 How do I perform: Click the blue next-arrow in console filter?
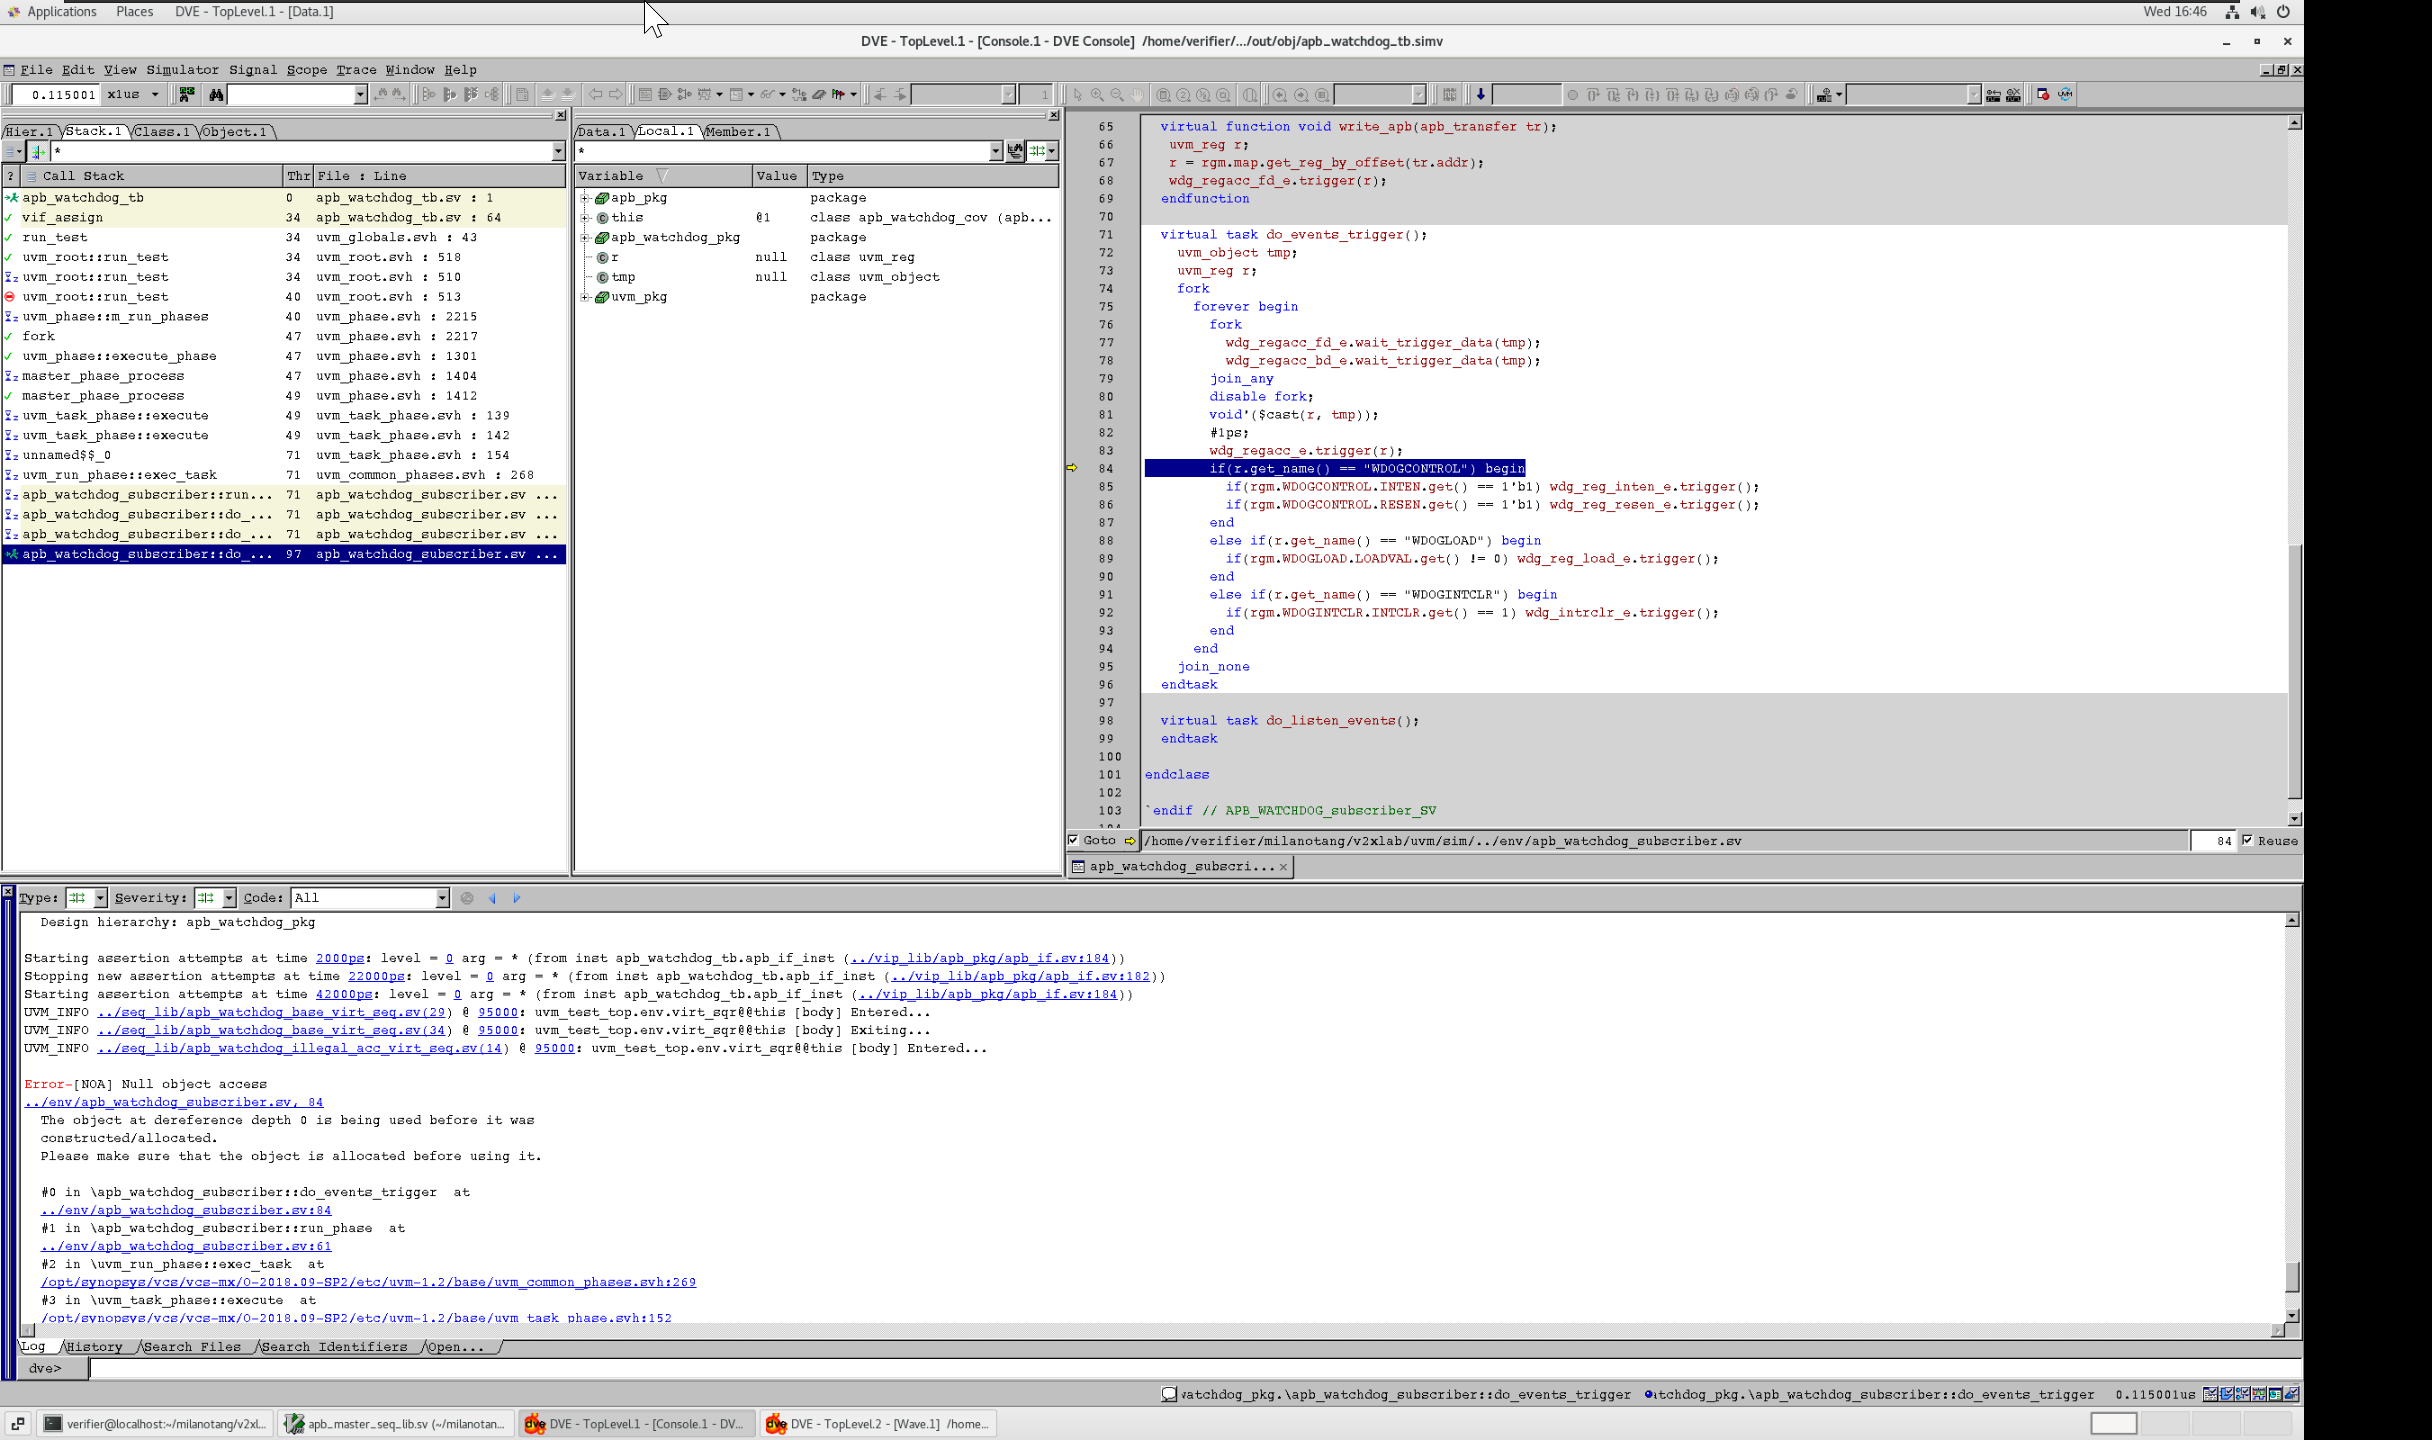click(x=517, y=898)
